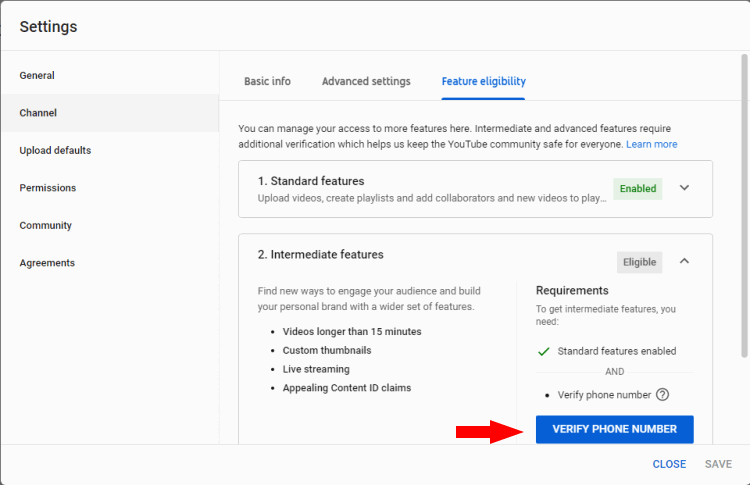Close the settings dialog
The height and width of the screenshot is (485, 750).
tap(669, 464)
